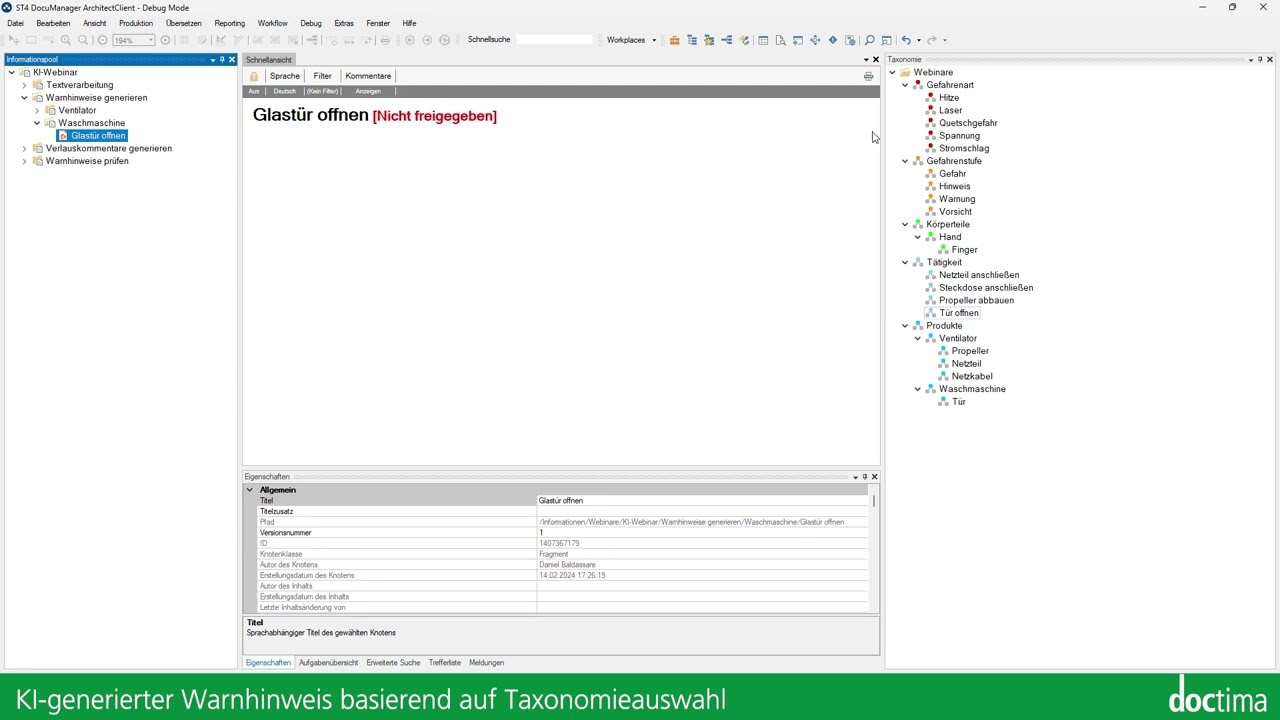This screenshot has width=1280, height=720.
Task: Close the Informationspool panel
Action: pos(232,60)
